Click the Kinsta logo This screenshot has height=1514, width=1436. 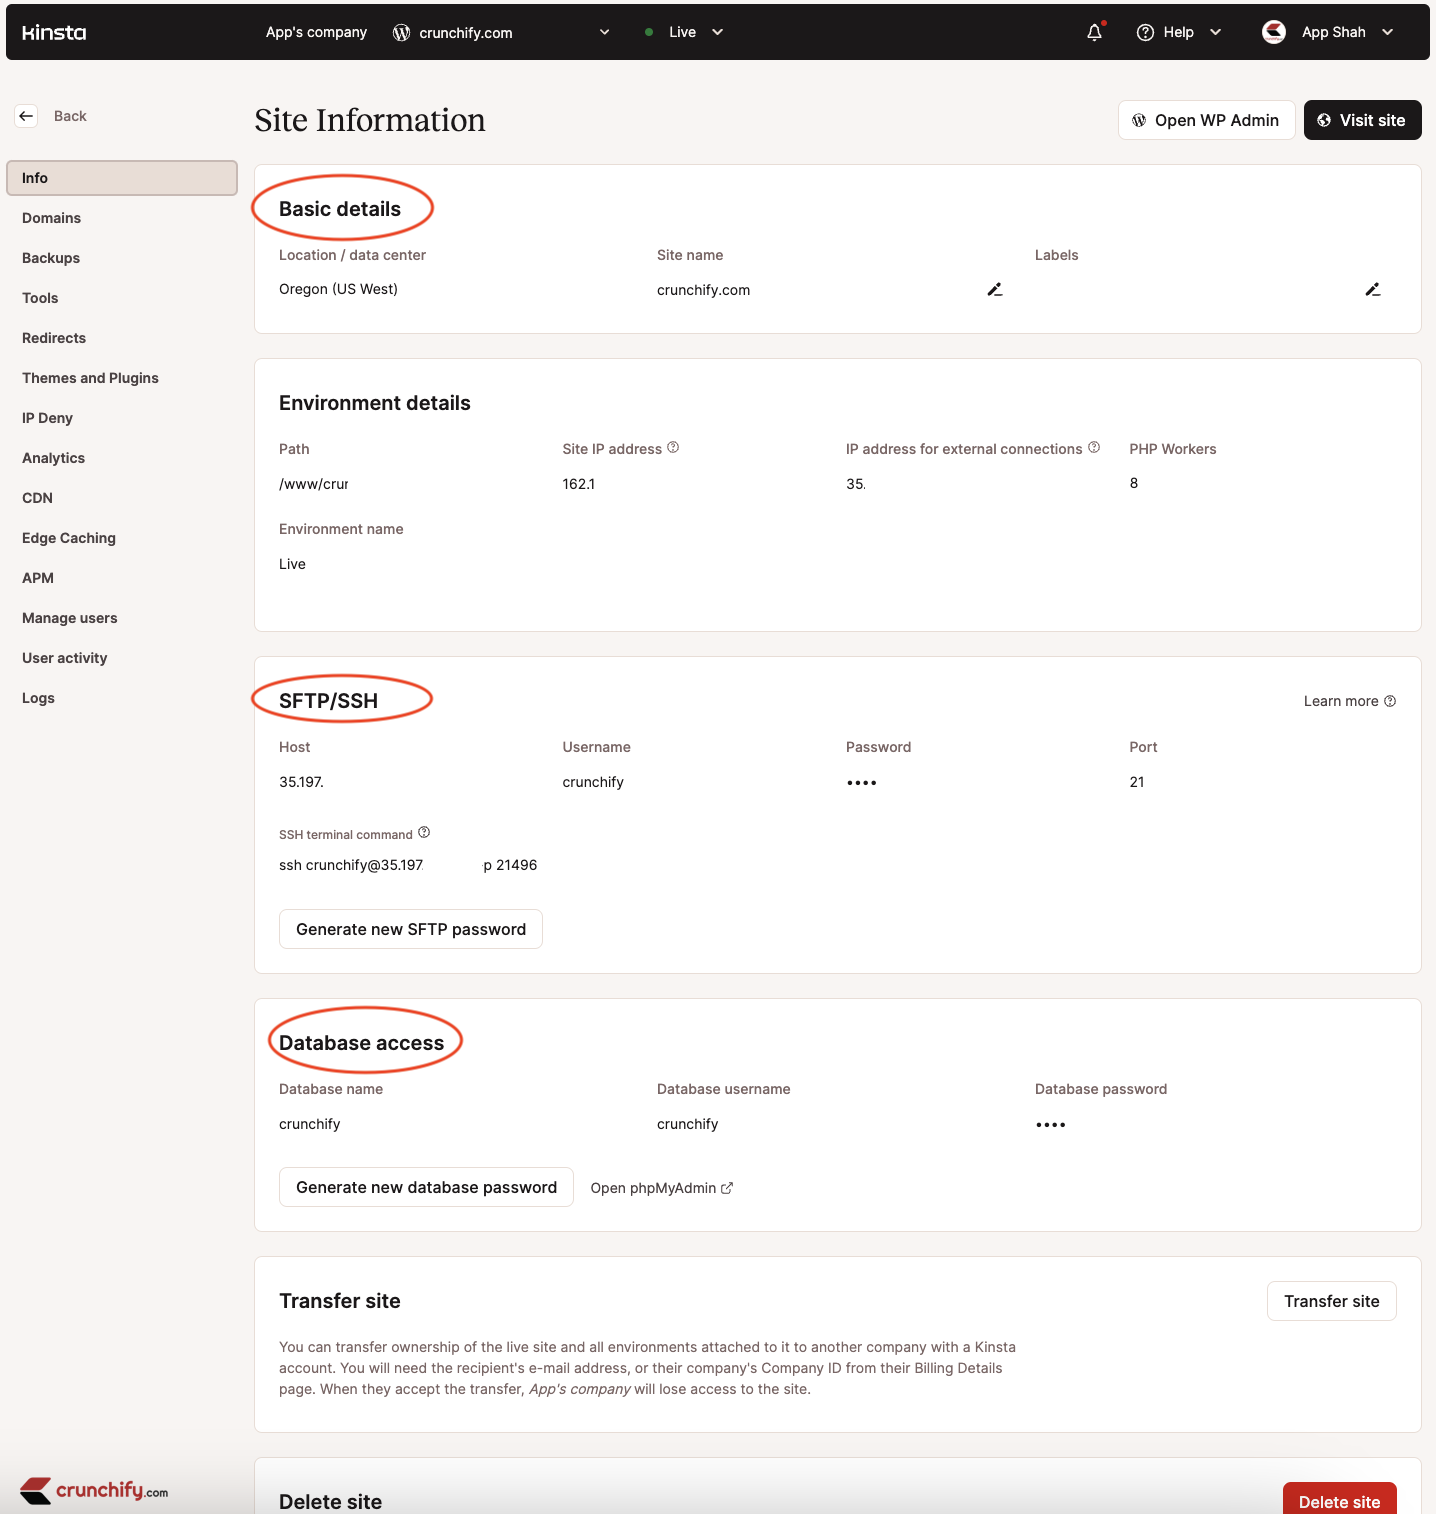[x=54, y=32]
